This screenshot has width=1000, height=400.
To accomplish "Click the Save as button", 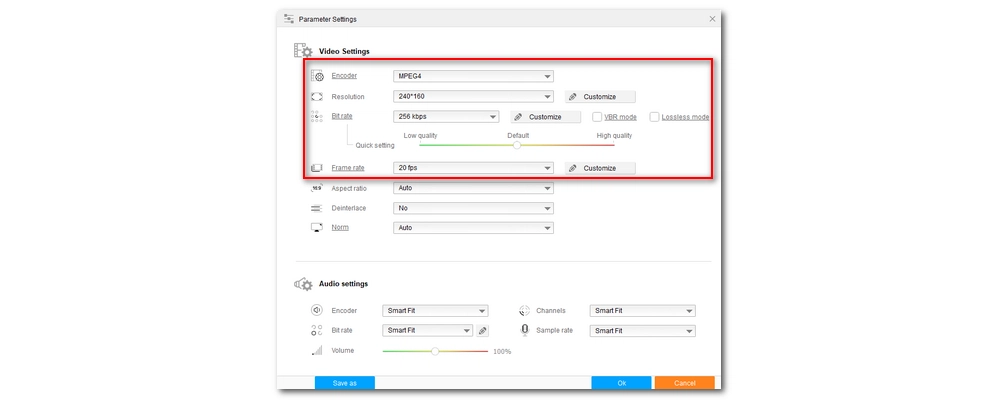I will coord(344,383).
